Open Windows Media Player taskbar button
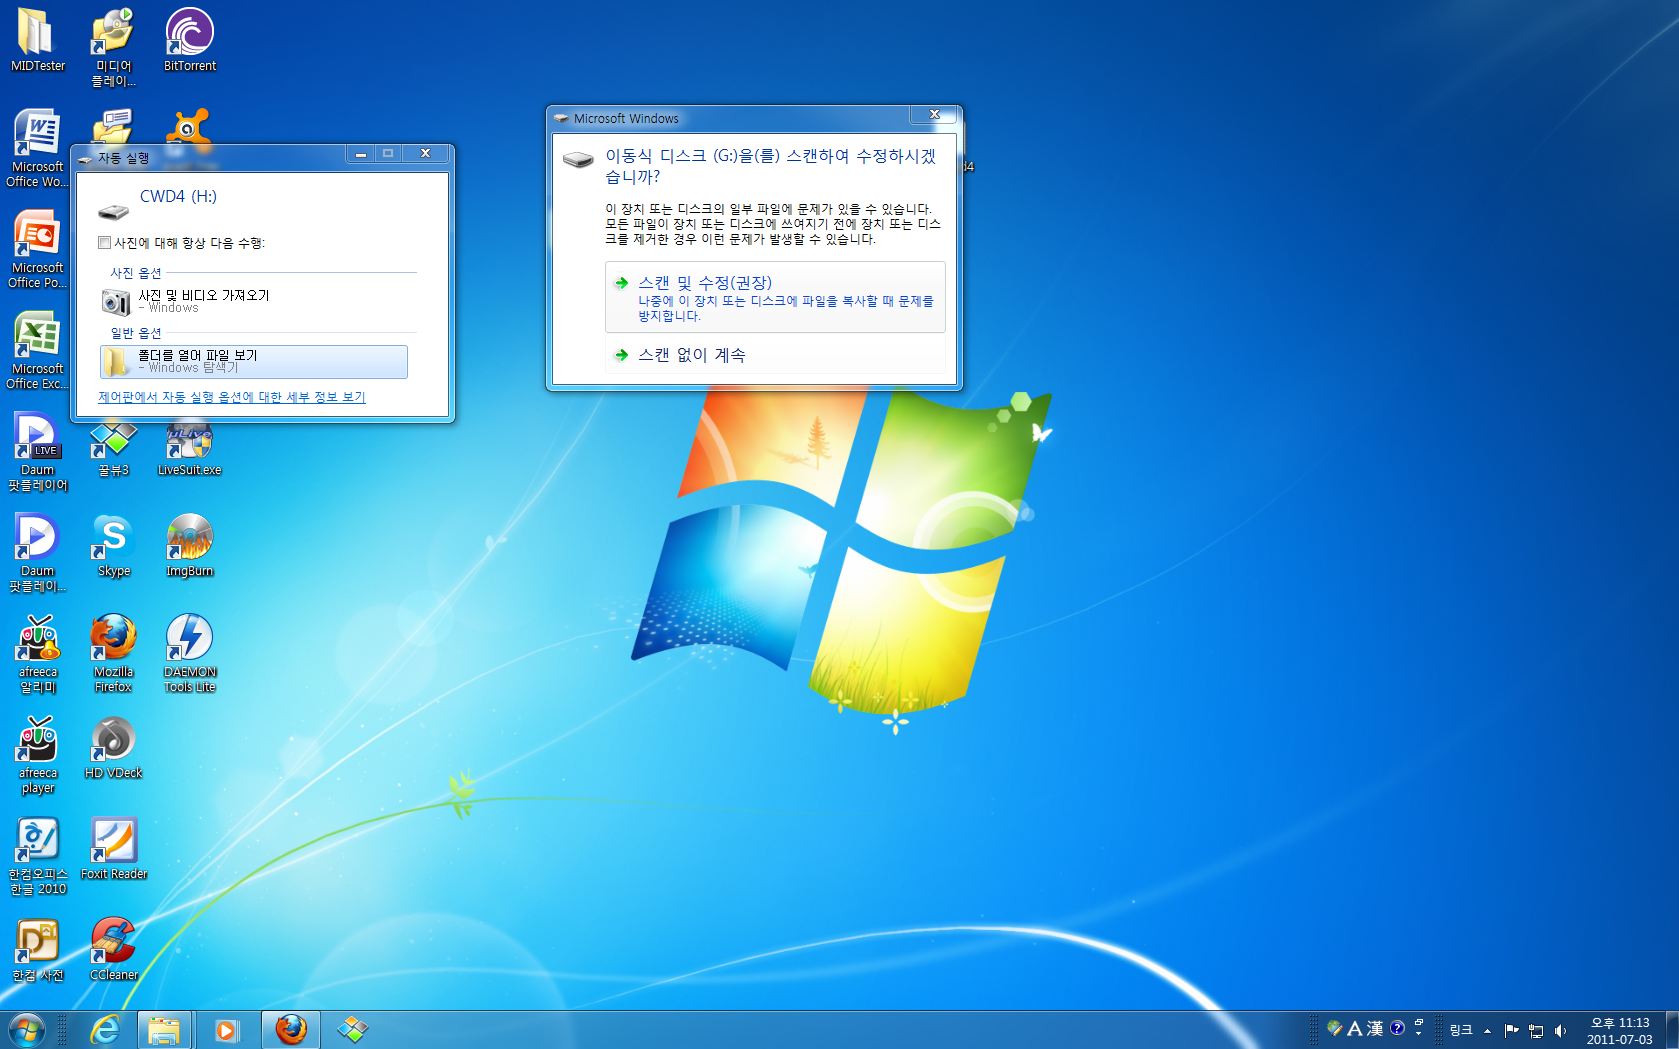The width and height of the screenshot is (1679, 1049). coord(227,1029)
